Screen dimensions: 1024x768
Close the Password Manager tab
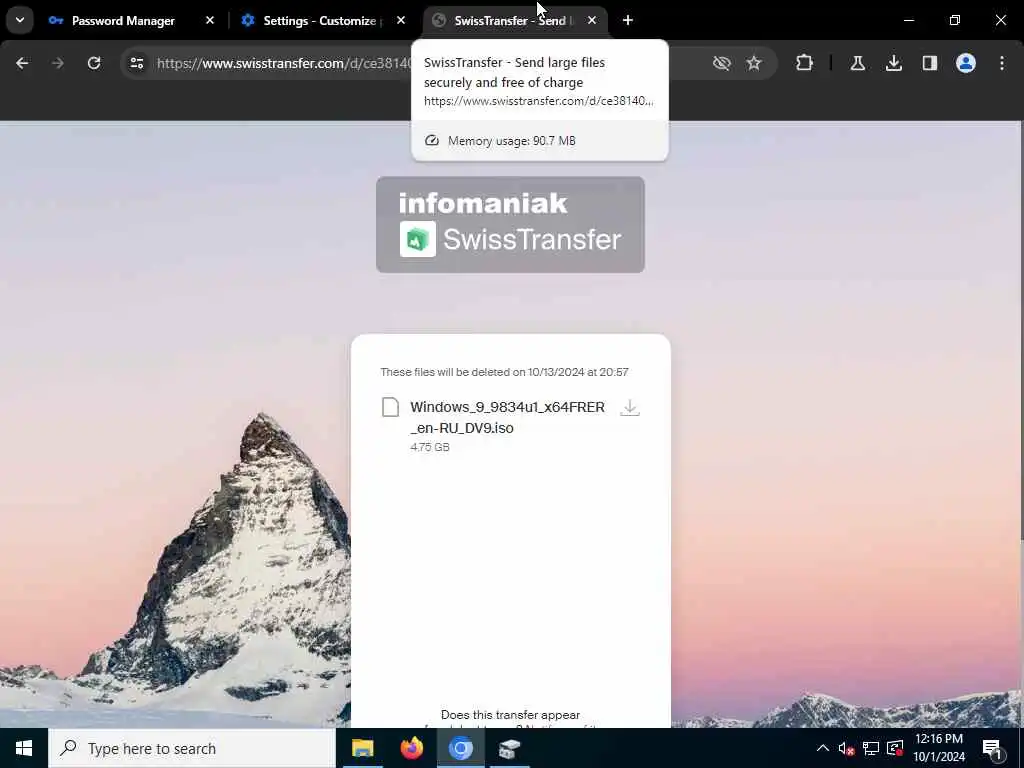pos(210,21)
